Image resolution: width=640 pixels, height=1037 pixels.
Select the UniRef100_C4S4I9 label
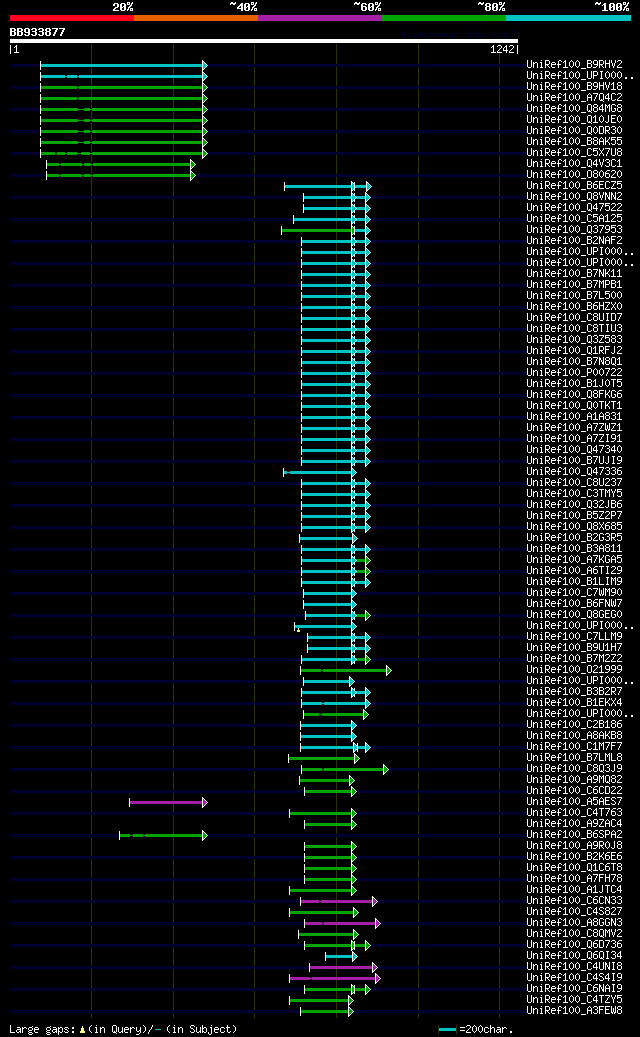click(574, 977)
